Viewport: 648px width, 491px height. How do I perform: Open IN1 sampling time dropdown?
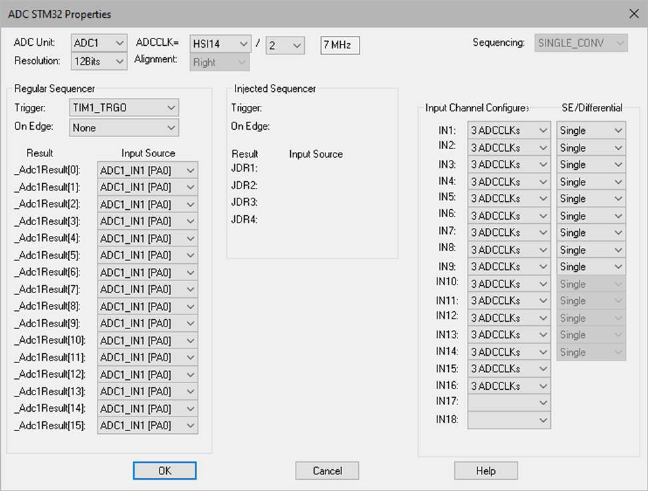[x=509, y=131]
